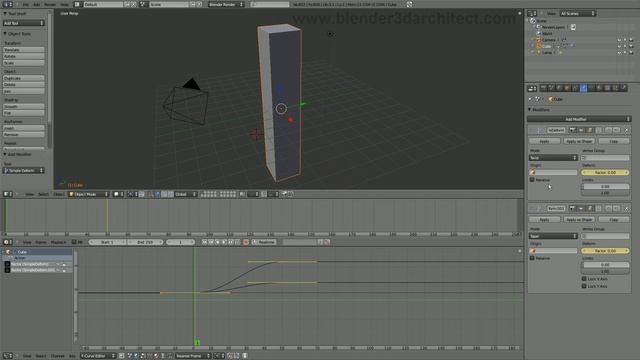
Task: Remove the second SimpleDeform modifier with X
Action: click(x=627, y=209)
